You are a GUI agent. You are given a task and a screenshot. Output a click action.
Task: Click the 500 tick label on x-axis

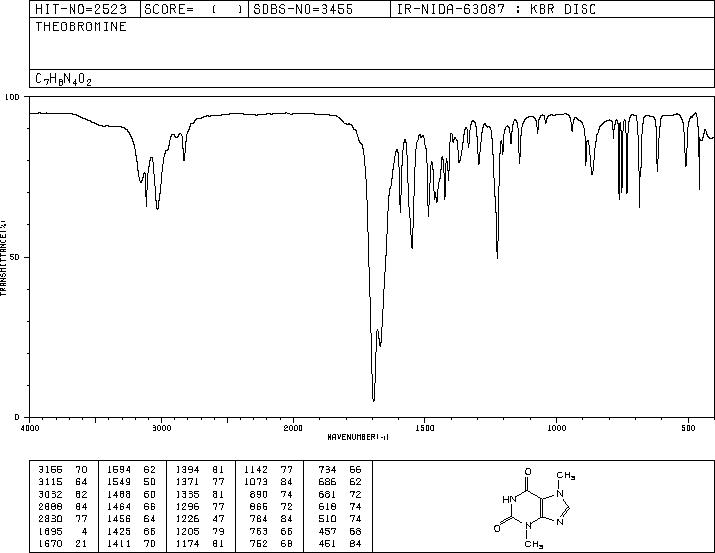tap(689, 428)
